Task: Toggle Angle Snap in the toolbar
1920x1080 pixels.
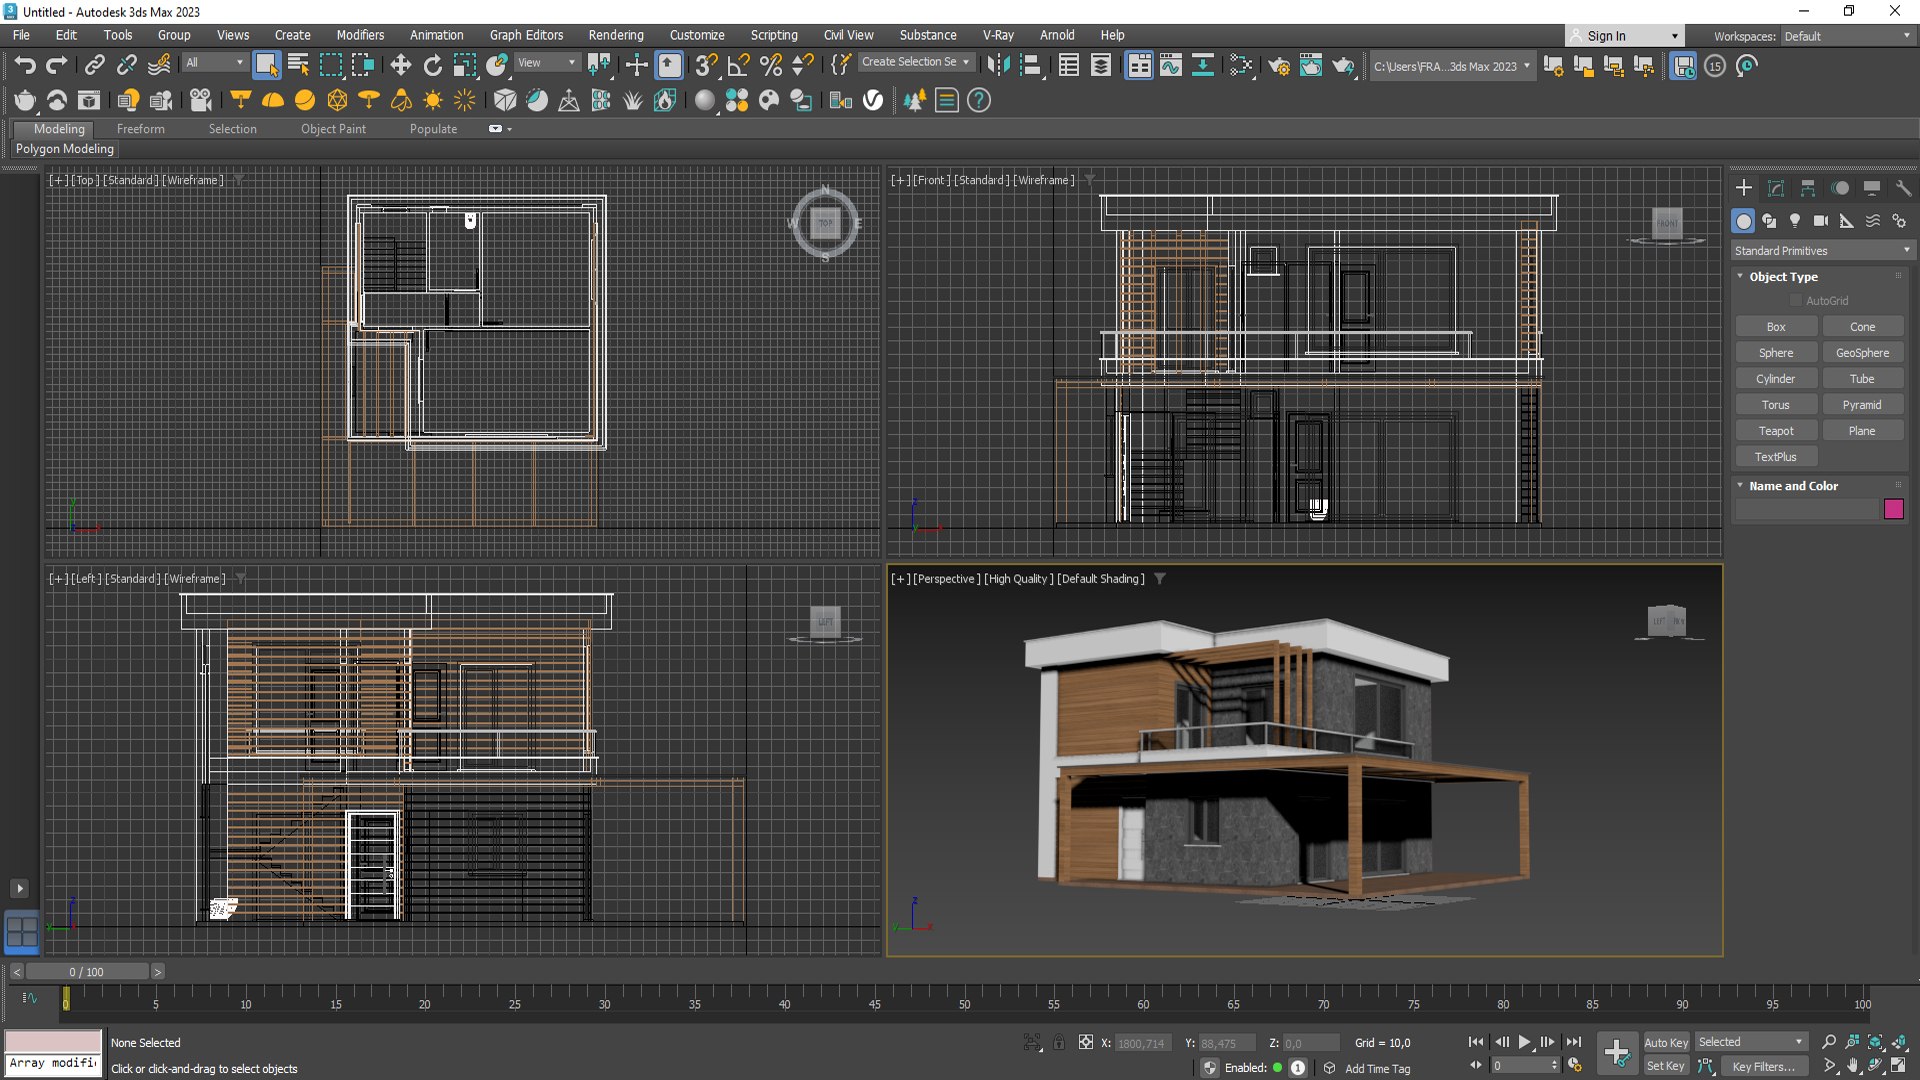Action: click(x=738, y=66)
